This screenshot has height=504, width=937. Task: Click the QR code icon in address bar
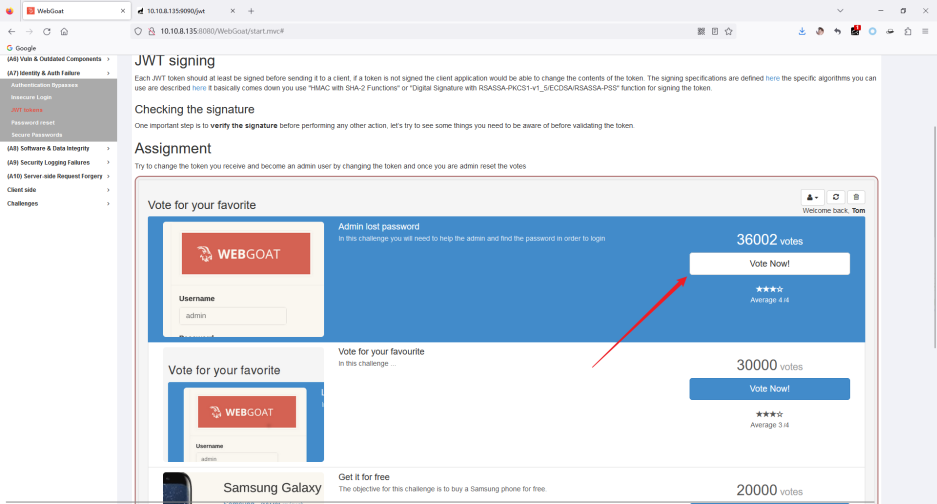pyautogui.click(x=701, y=31)
